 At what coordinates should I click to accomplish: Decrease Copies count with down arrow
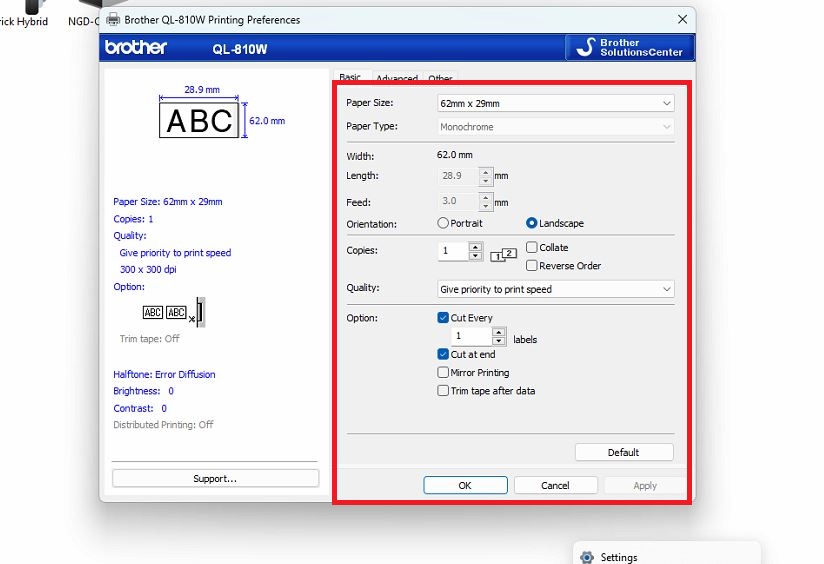tap(475, 255)
